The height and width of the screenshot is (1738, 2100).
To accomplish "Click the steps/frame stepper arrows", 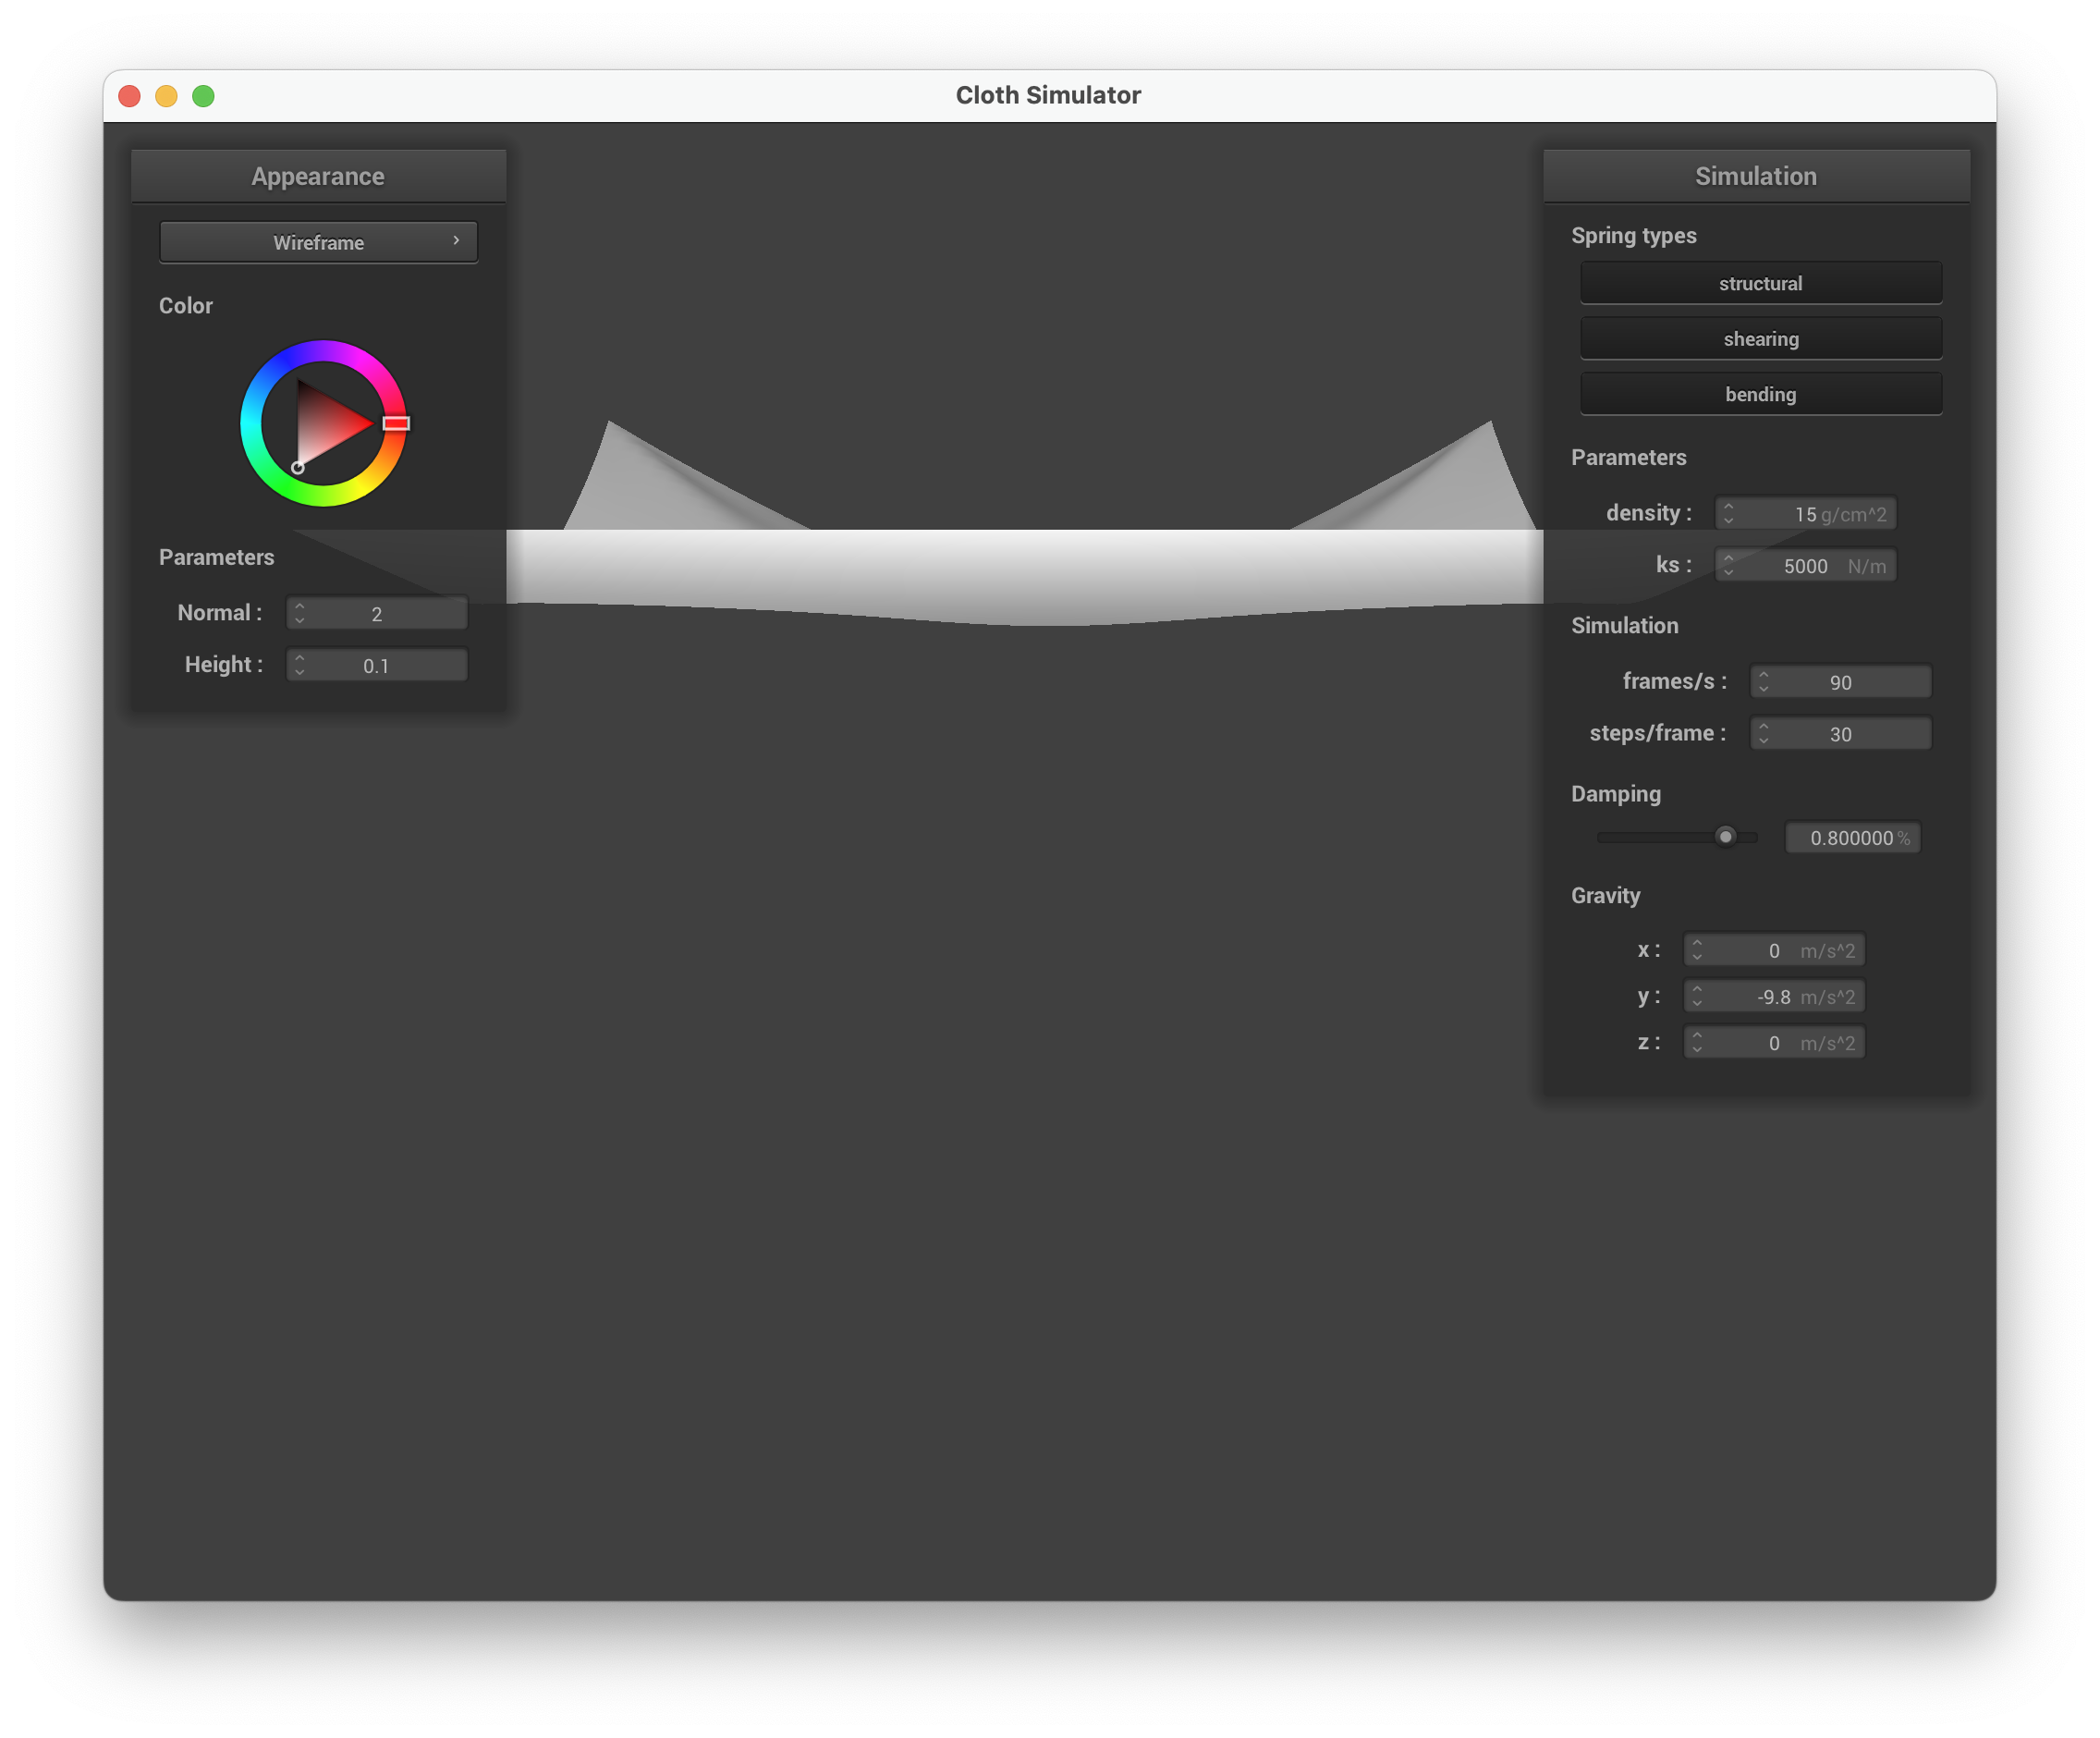I will click(1763, 734).
